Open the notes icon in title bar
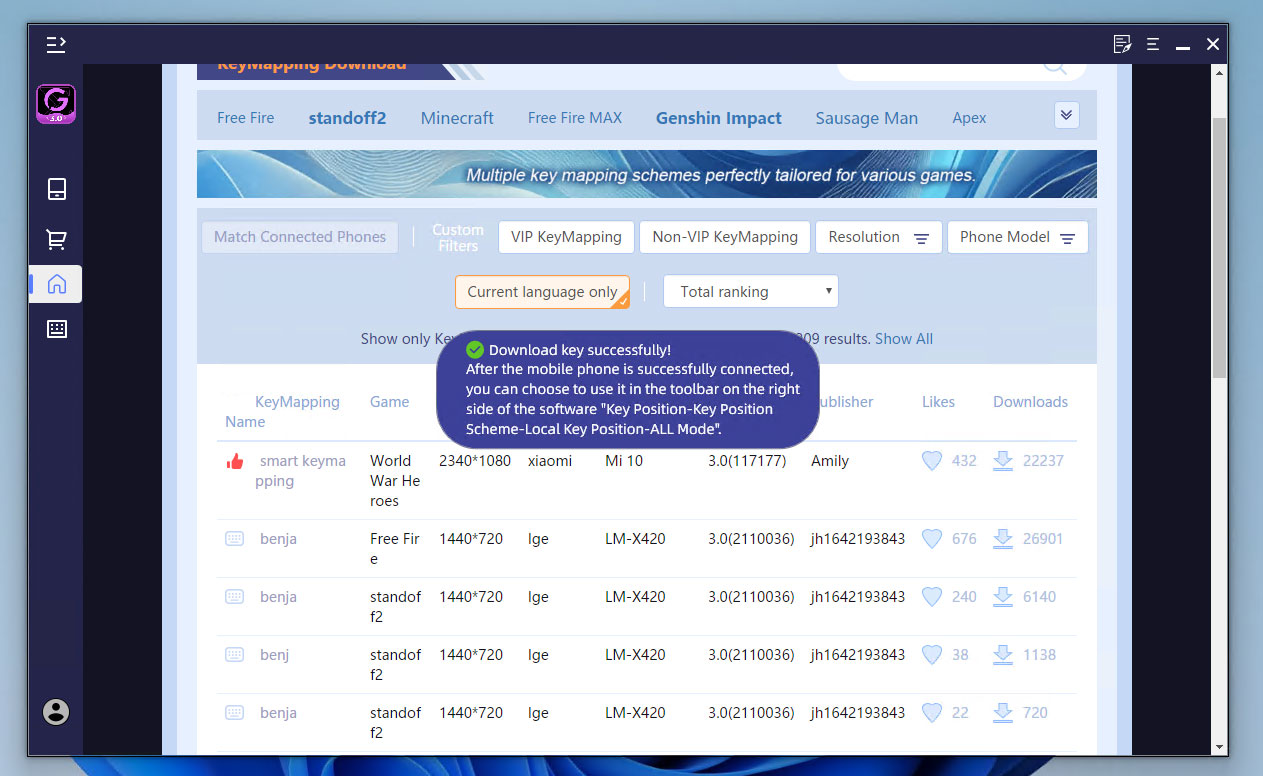The height and width of the screenshot is (776, 1263). 1122,44
